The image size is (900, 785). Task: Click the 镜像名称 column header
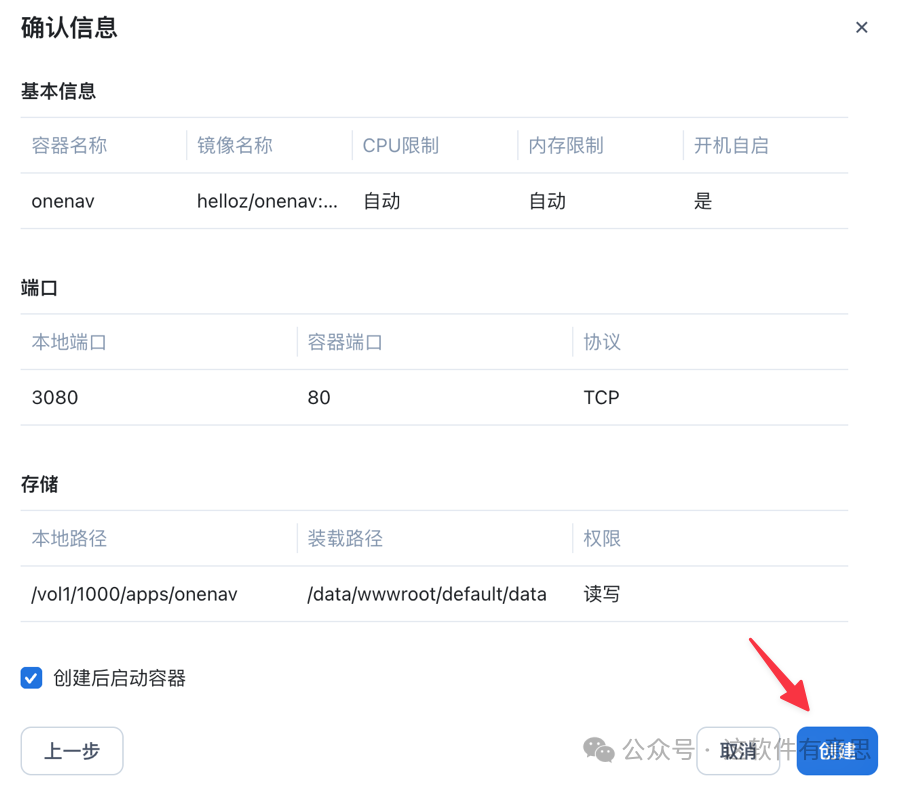tap(235, 146)
